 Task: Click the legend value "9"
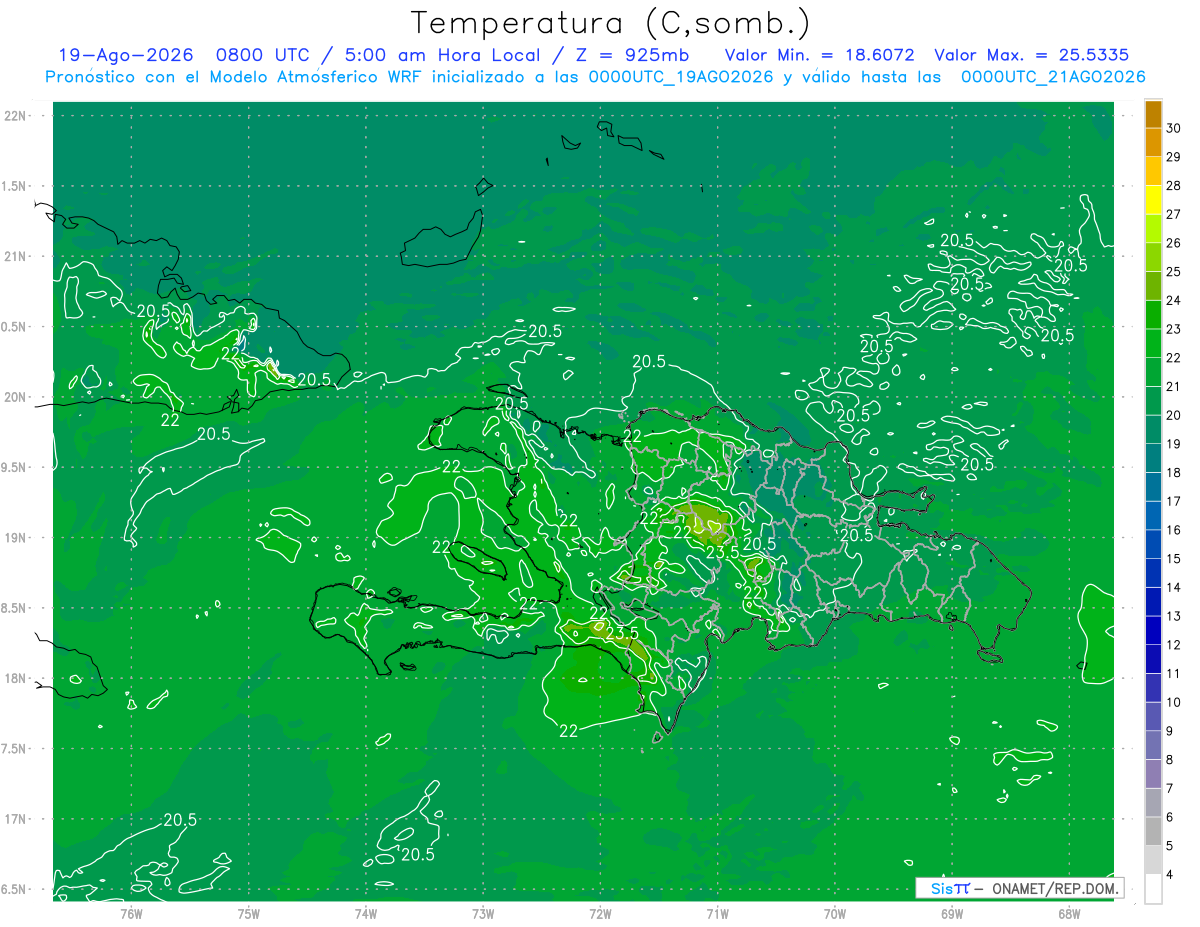click(x=1170, y=731)
